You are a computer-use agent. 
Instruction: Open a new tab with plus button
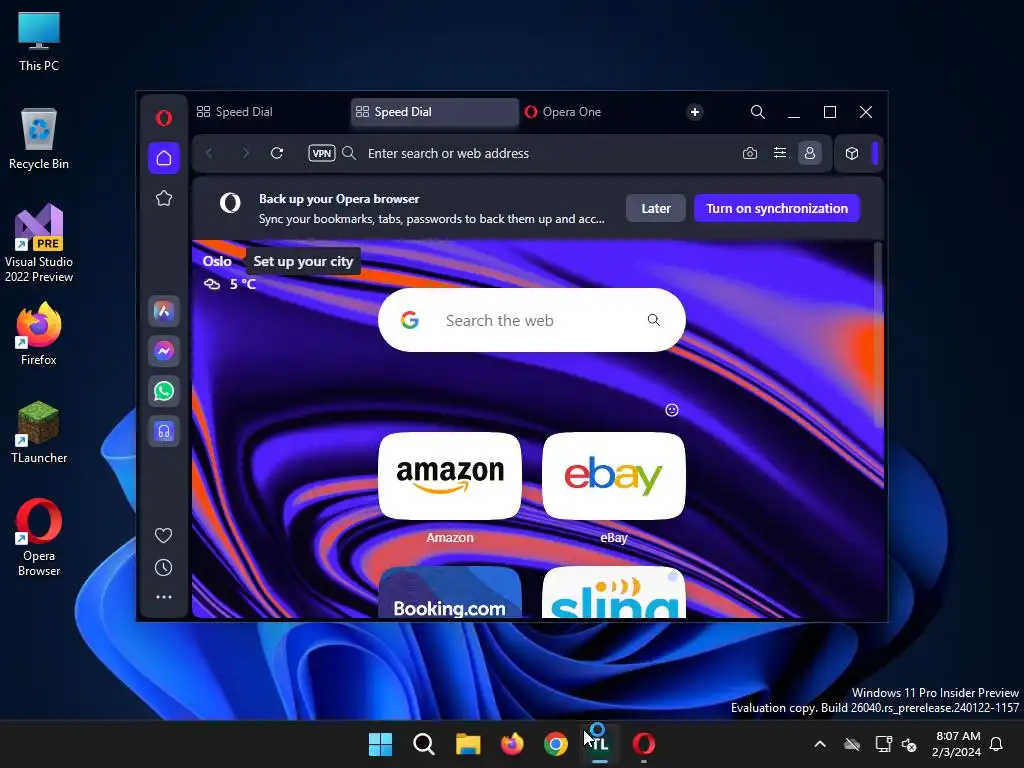pos(695,112)
